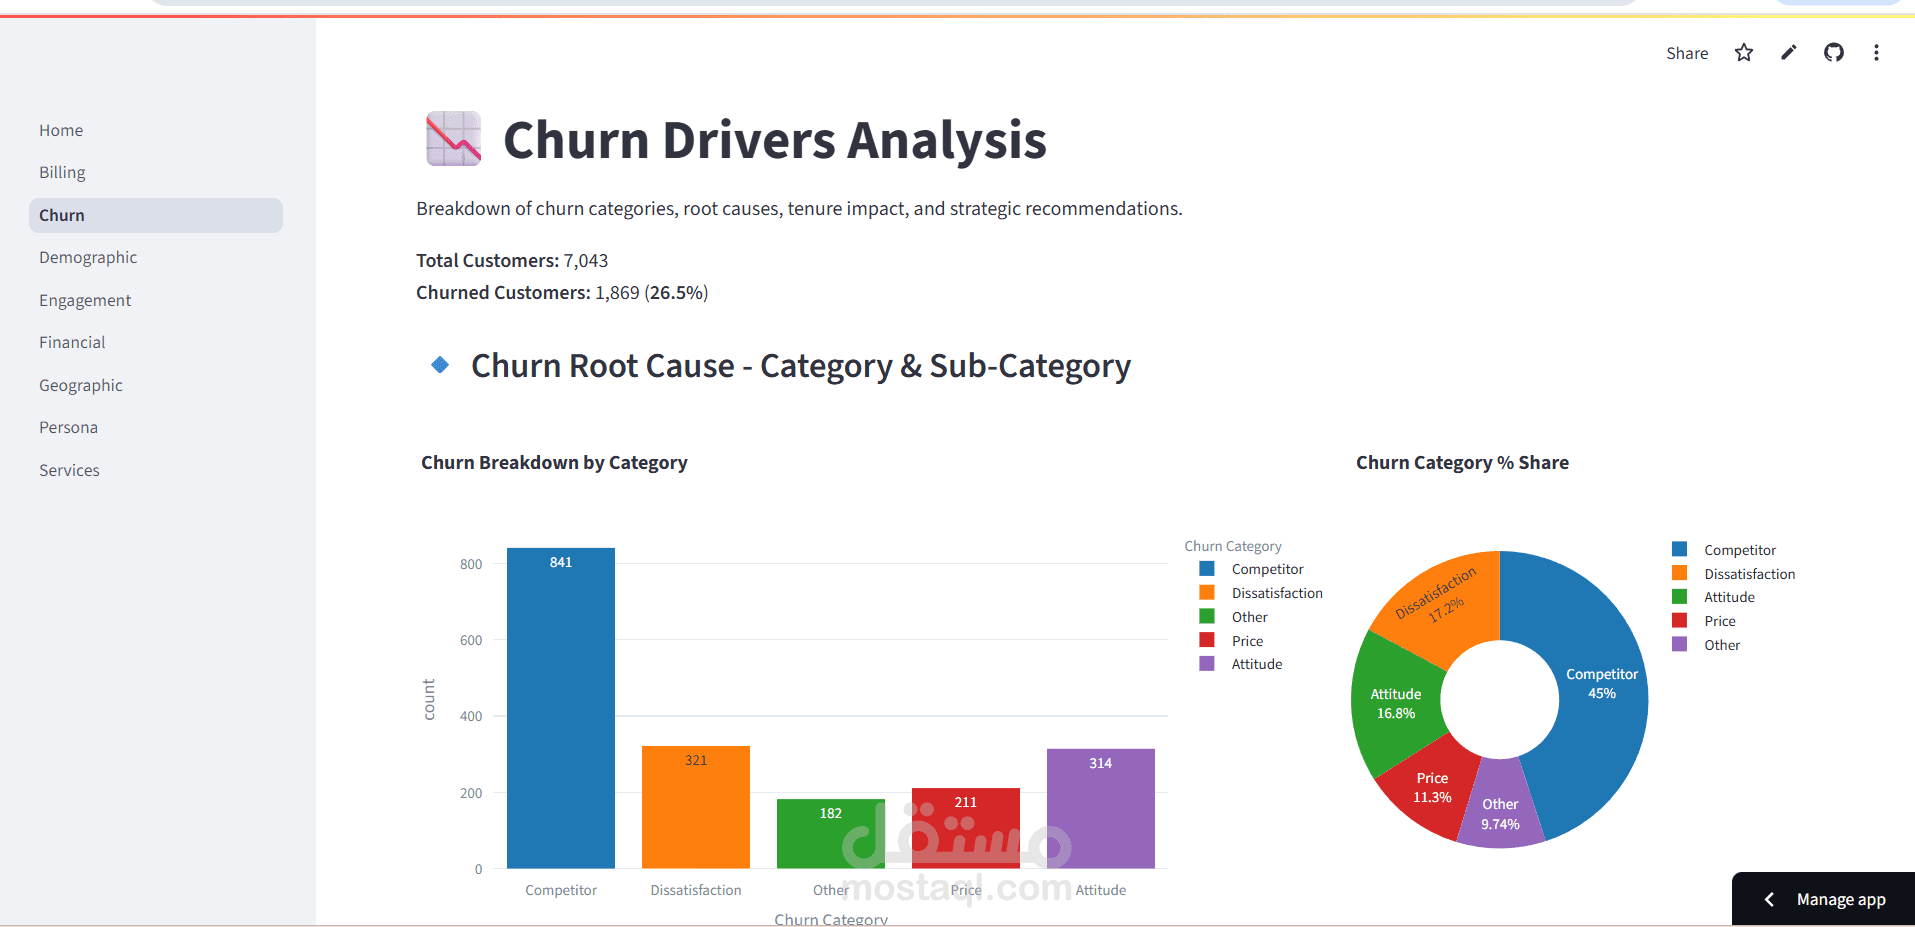The image size is (1915, 927).
Task: Toggle Dissatisfaction in bar chart legend
Action: tap(1262, 593)
